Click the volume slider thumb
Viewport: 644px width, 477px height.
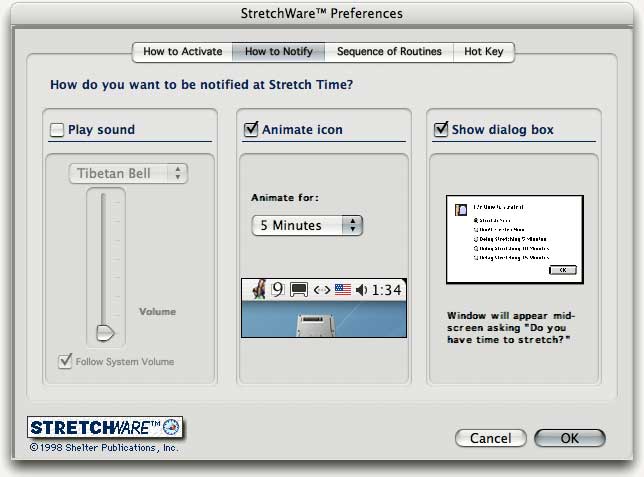coord(105,333)
